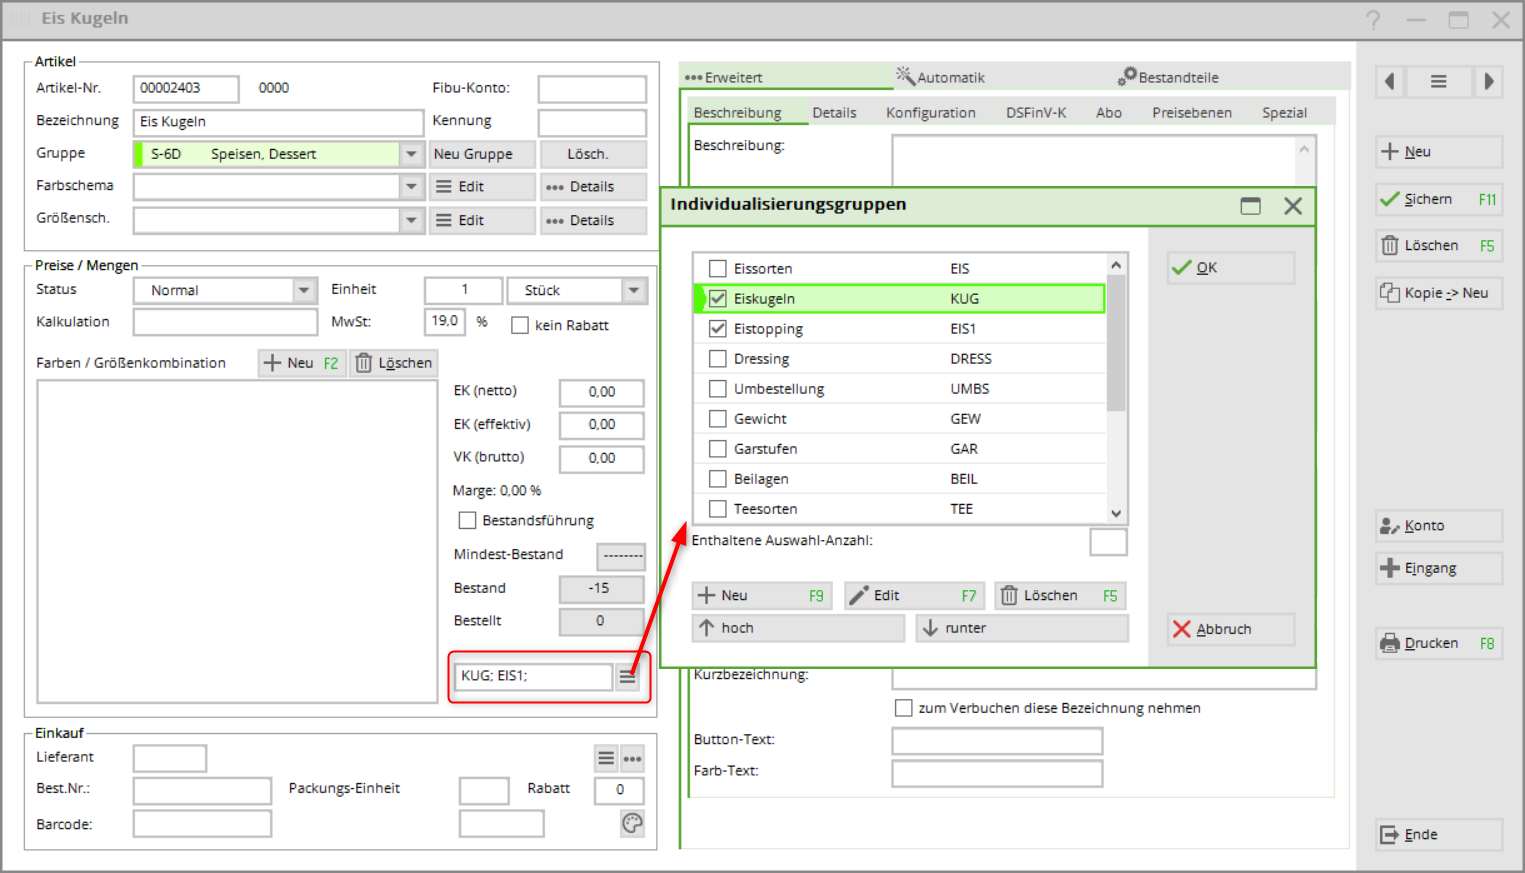The image size is (1525, 873).
Task: Open the Bestandteile tab
Action: pyautogui.click(x=1168, y=77)
